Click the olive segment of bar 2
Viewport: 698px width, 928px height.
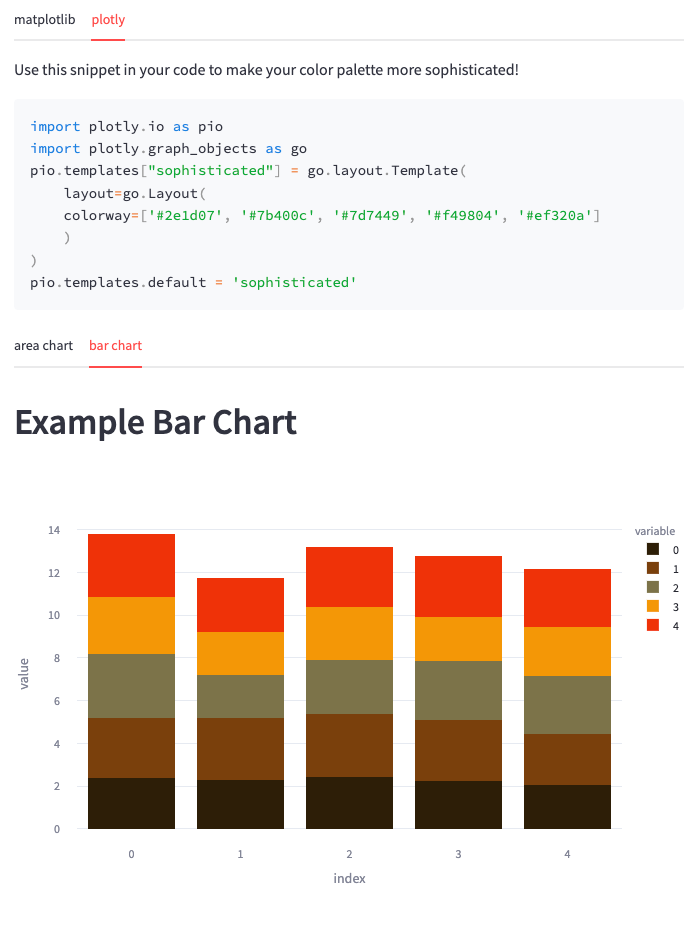pos(349,687)
